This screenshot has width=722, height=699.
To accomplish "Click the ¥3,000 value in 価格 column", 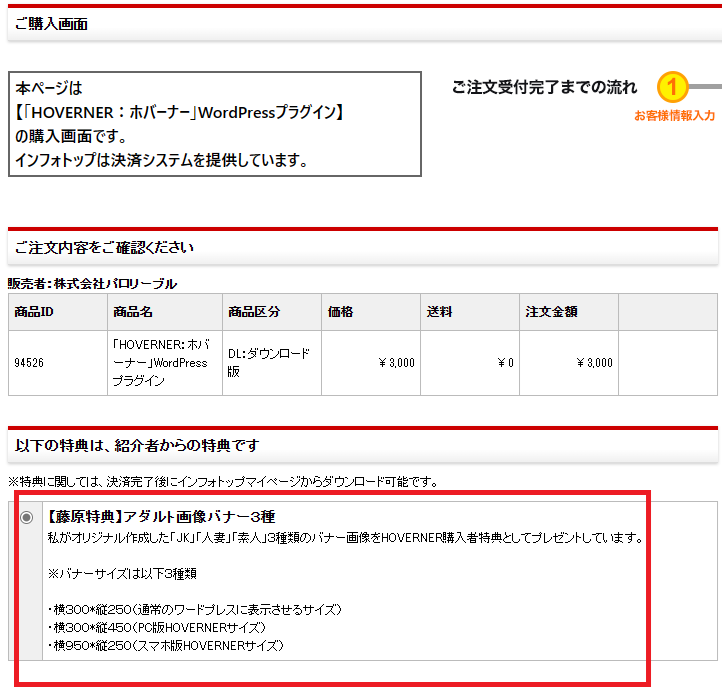I will click(396, 363).
